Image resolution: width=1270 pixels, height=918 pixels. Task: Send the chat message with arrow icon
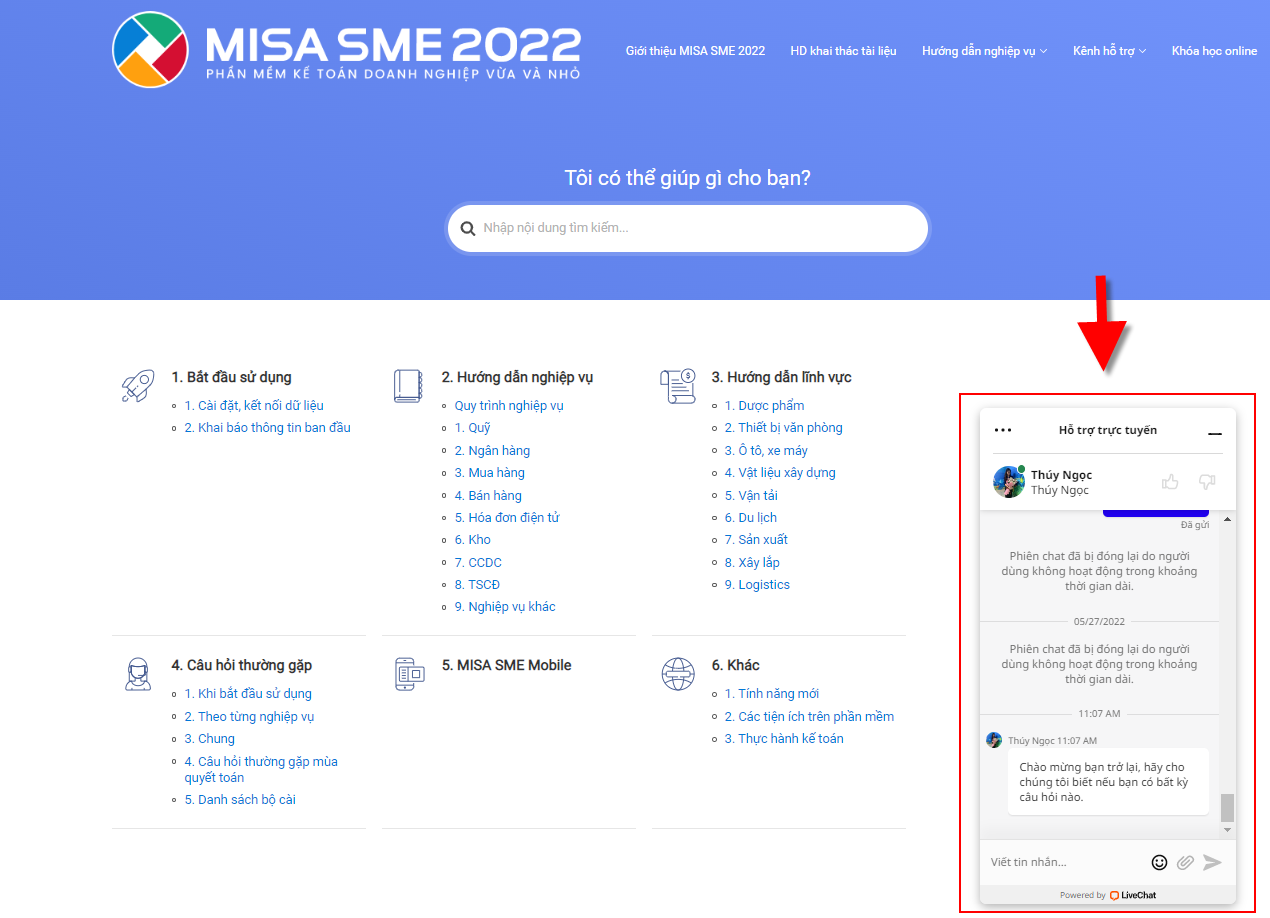coord(1212,862)
